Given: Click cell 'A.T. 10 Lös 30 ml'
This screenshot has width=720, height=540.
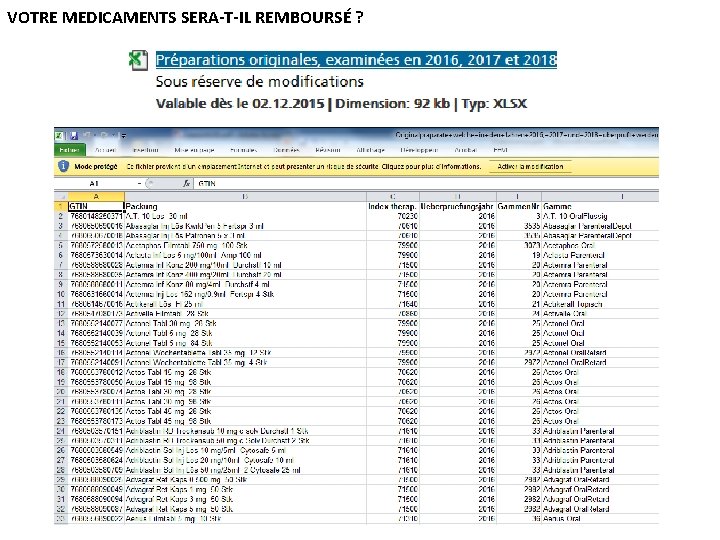Looking at the screenshot, I should point(245,216).
